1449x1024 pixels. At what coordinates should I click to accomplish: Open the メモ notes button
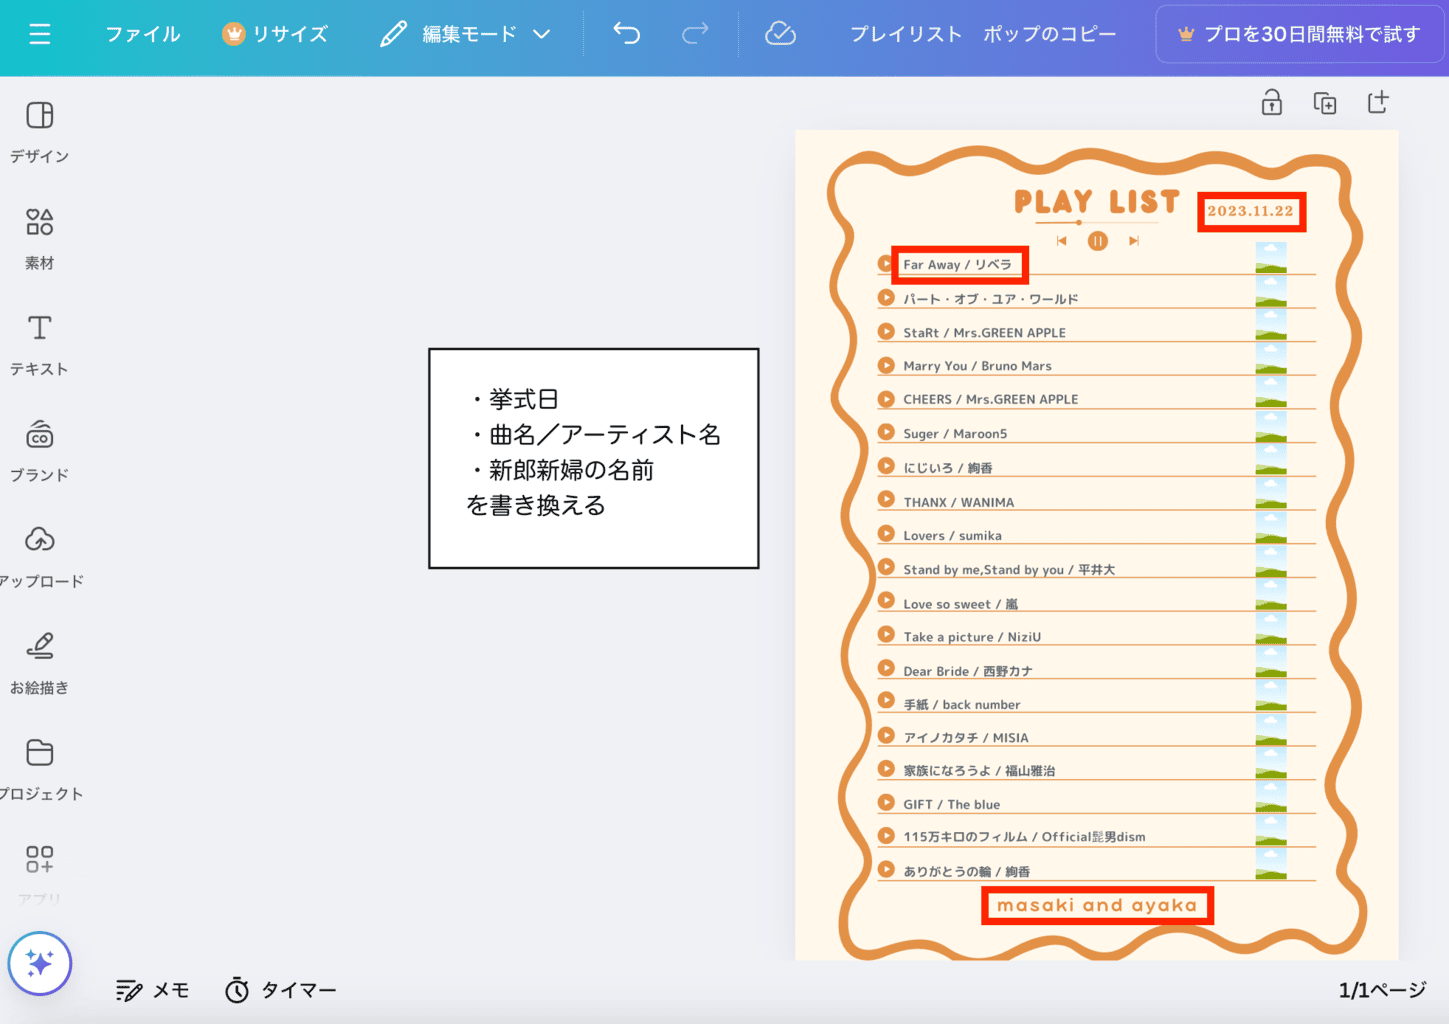[153, 990]
